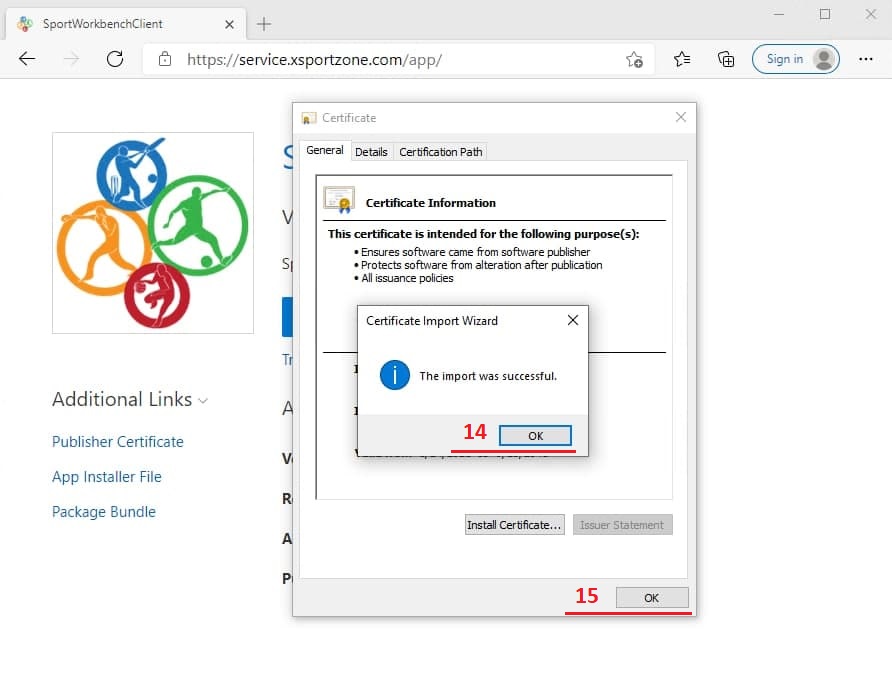Select the General certificate tab

[x=325, y=151]
